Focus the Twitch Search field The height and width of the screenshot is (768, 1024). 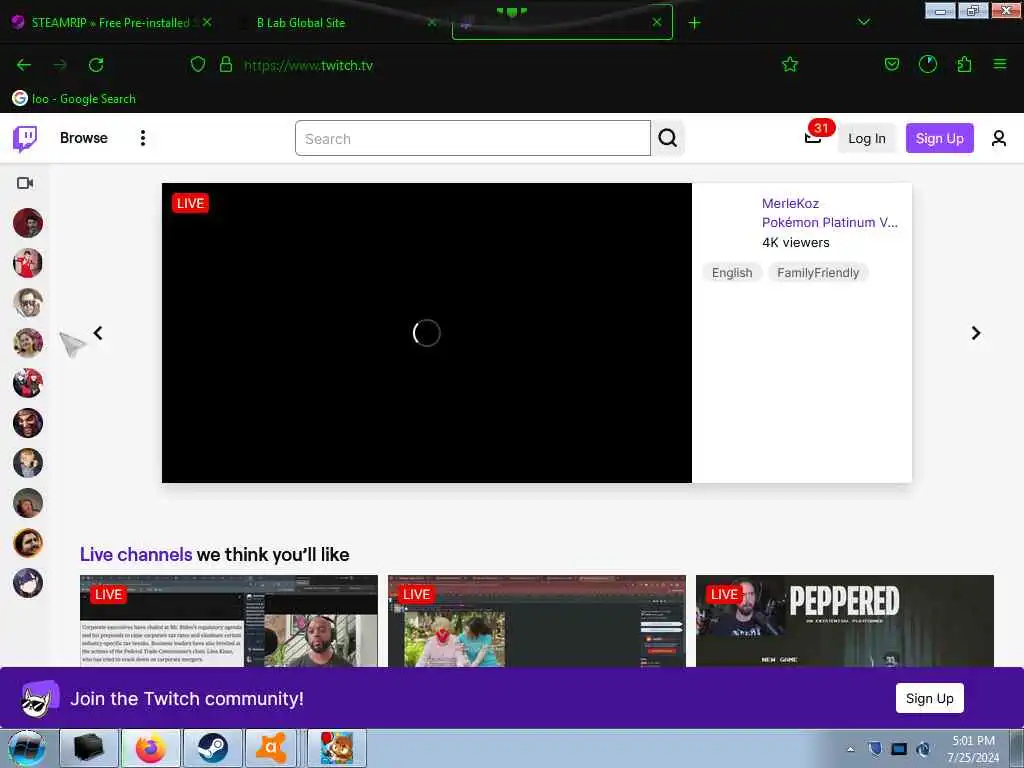click(x=473, y=138)
